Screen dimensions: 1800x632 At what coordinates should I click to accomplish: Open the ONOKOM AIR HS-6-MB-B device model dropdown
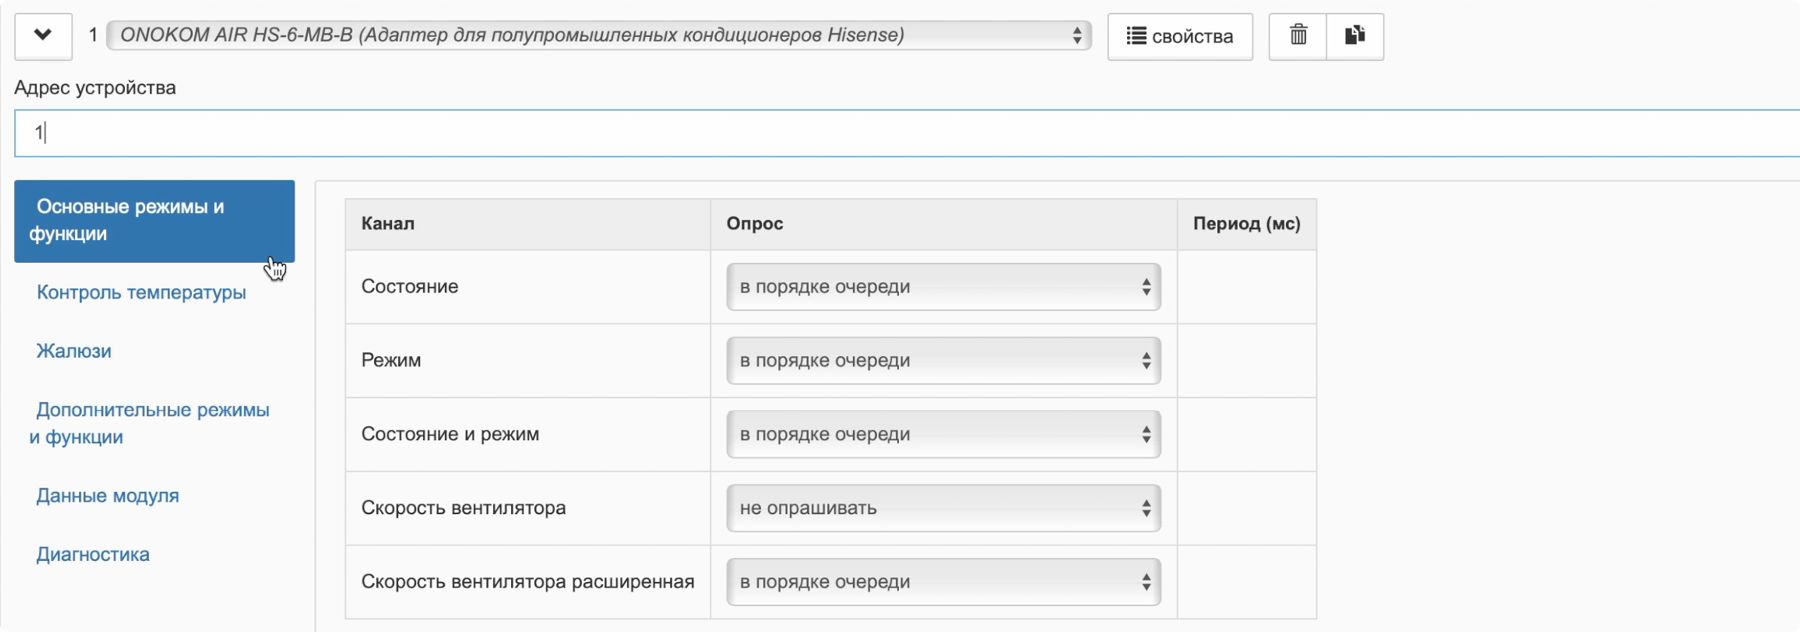[599, 35]
